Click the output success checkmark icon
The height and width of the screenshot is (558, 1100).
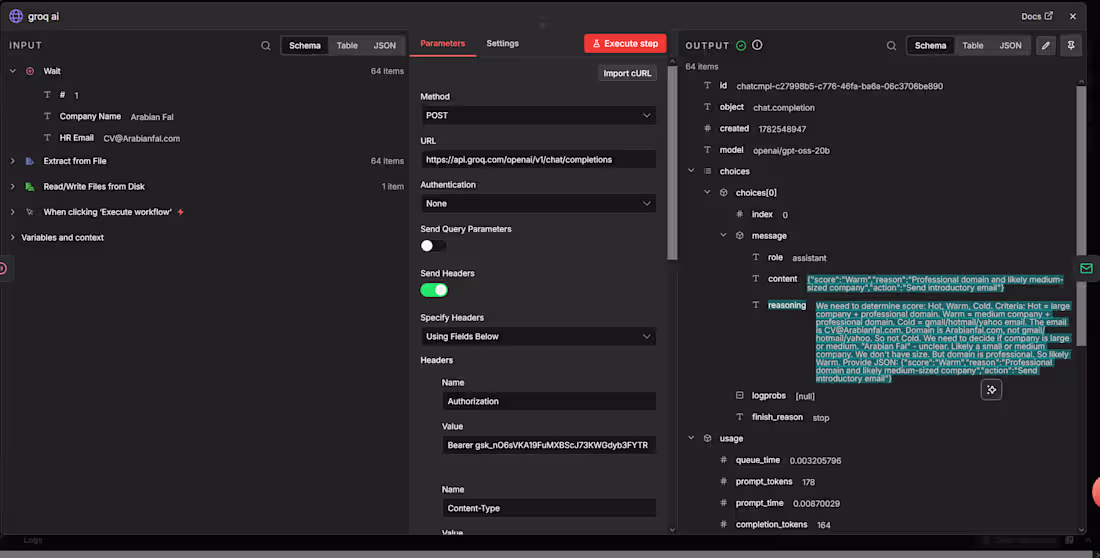coord(741,46)
